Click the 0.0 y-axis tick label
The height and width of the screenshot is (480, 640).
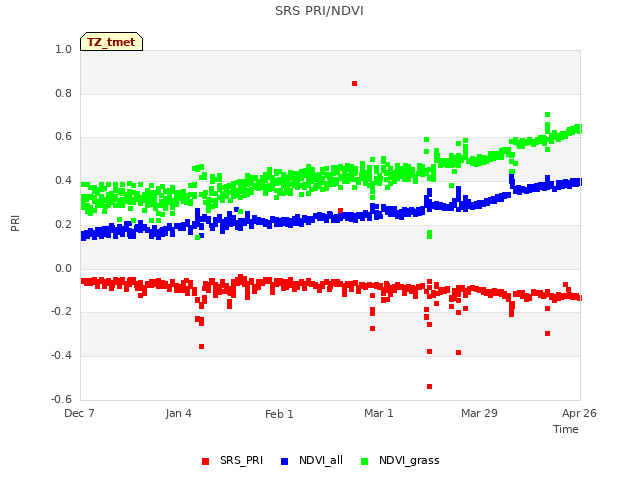(x=63, y=269)
